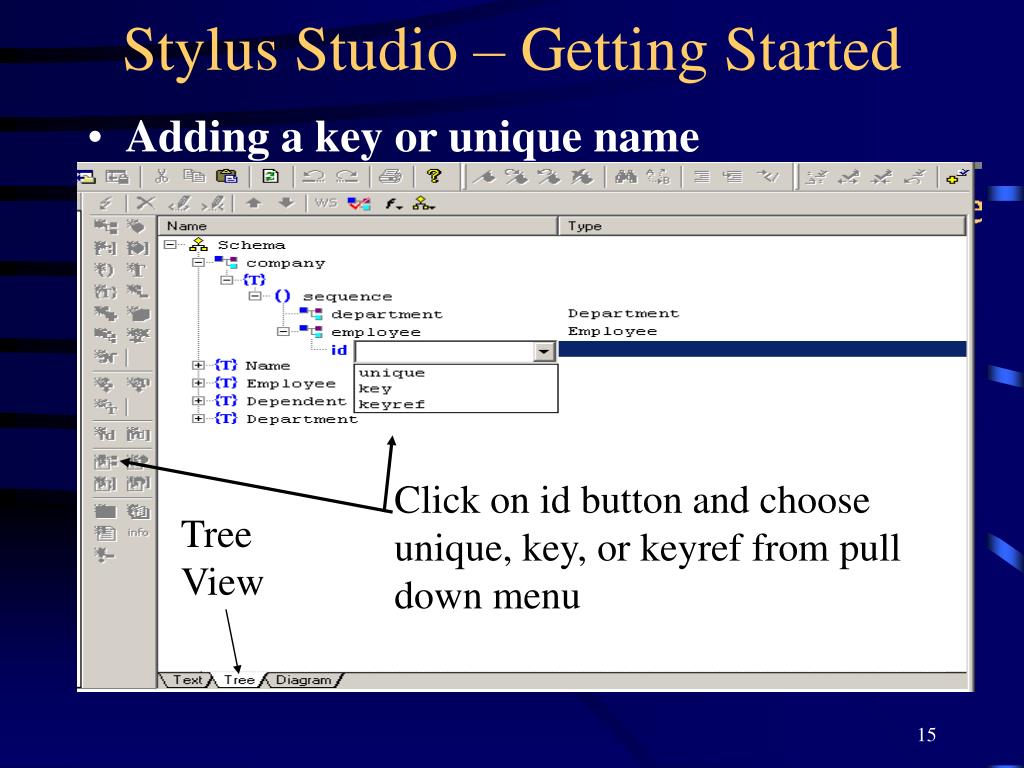
Task: Expand the Name type node
Action: click(x=199, y=365)
